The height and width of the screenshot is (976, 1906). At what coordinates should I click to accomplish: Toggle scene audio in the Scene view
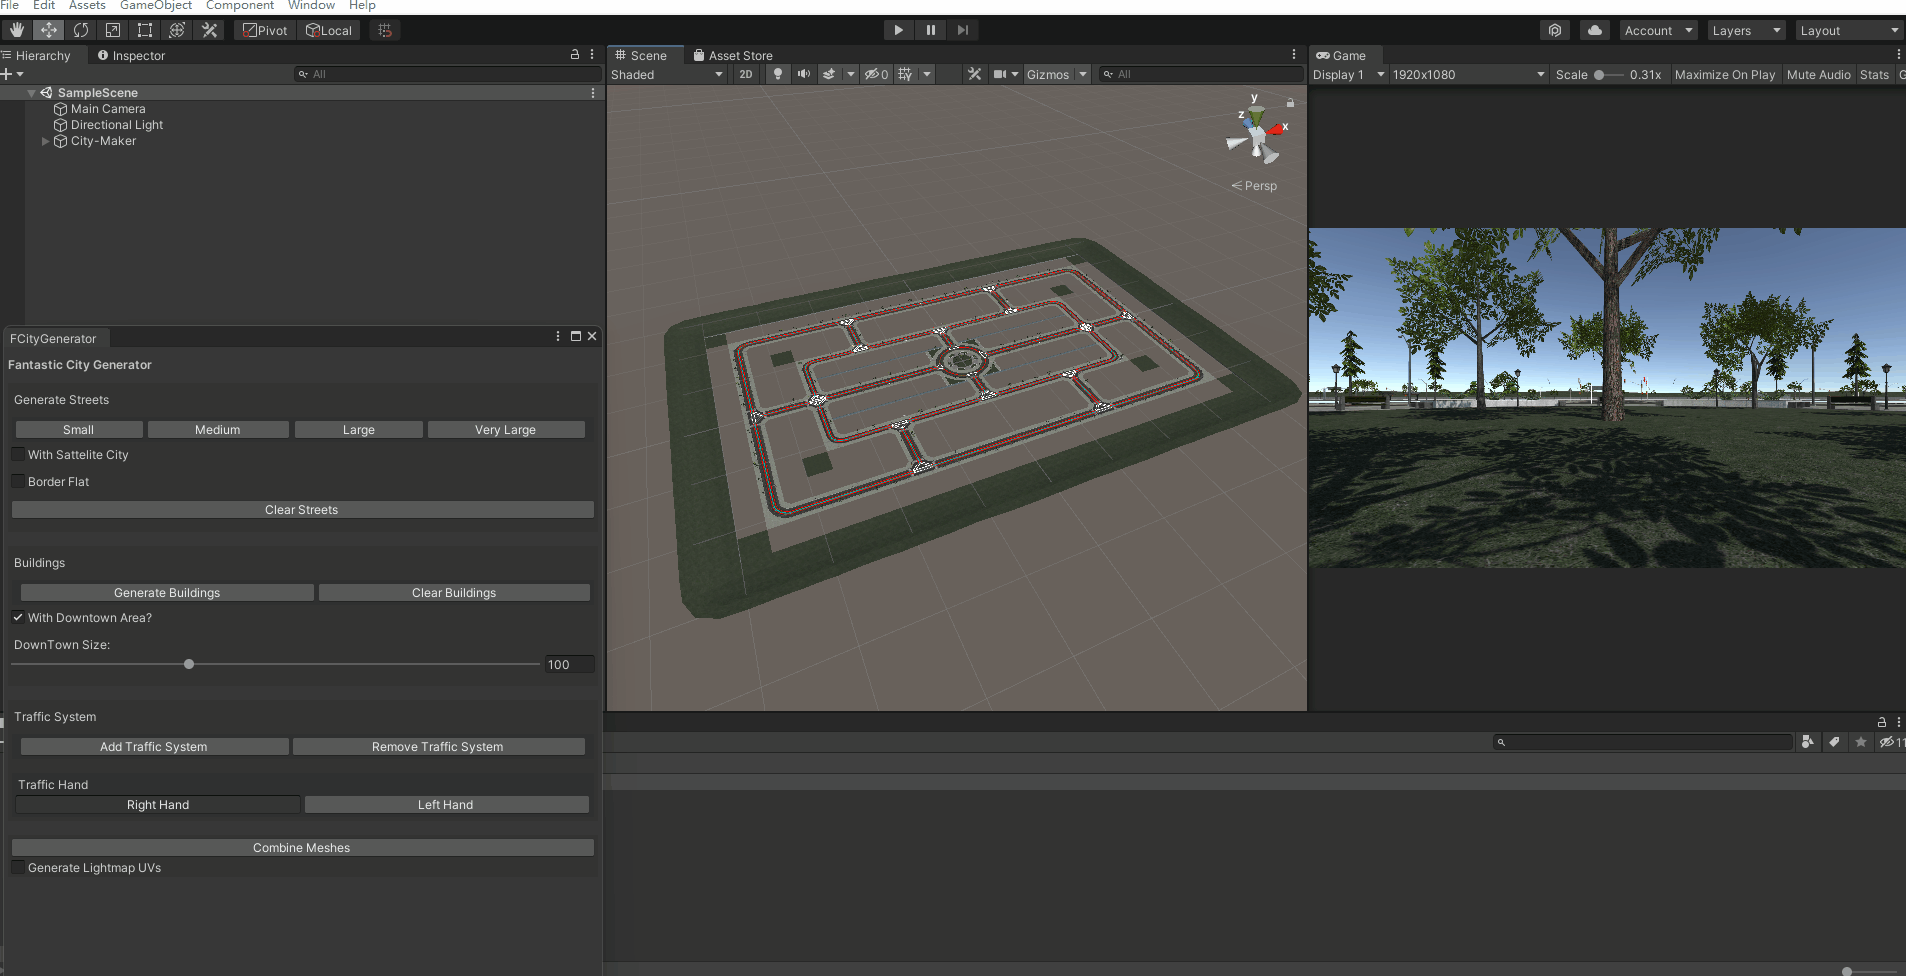point(805,74)
